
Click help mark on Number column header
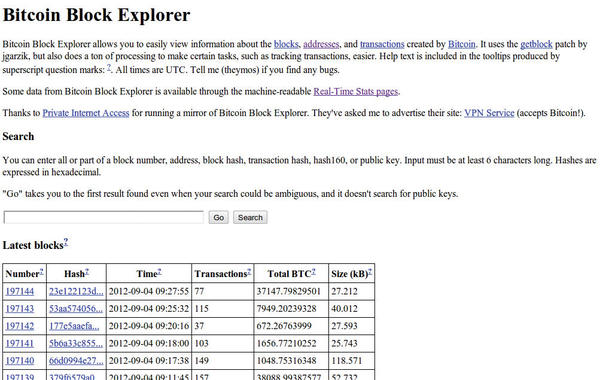pyautogui.click(x=42, y=271)
